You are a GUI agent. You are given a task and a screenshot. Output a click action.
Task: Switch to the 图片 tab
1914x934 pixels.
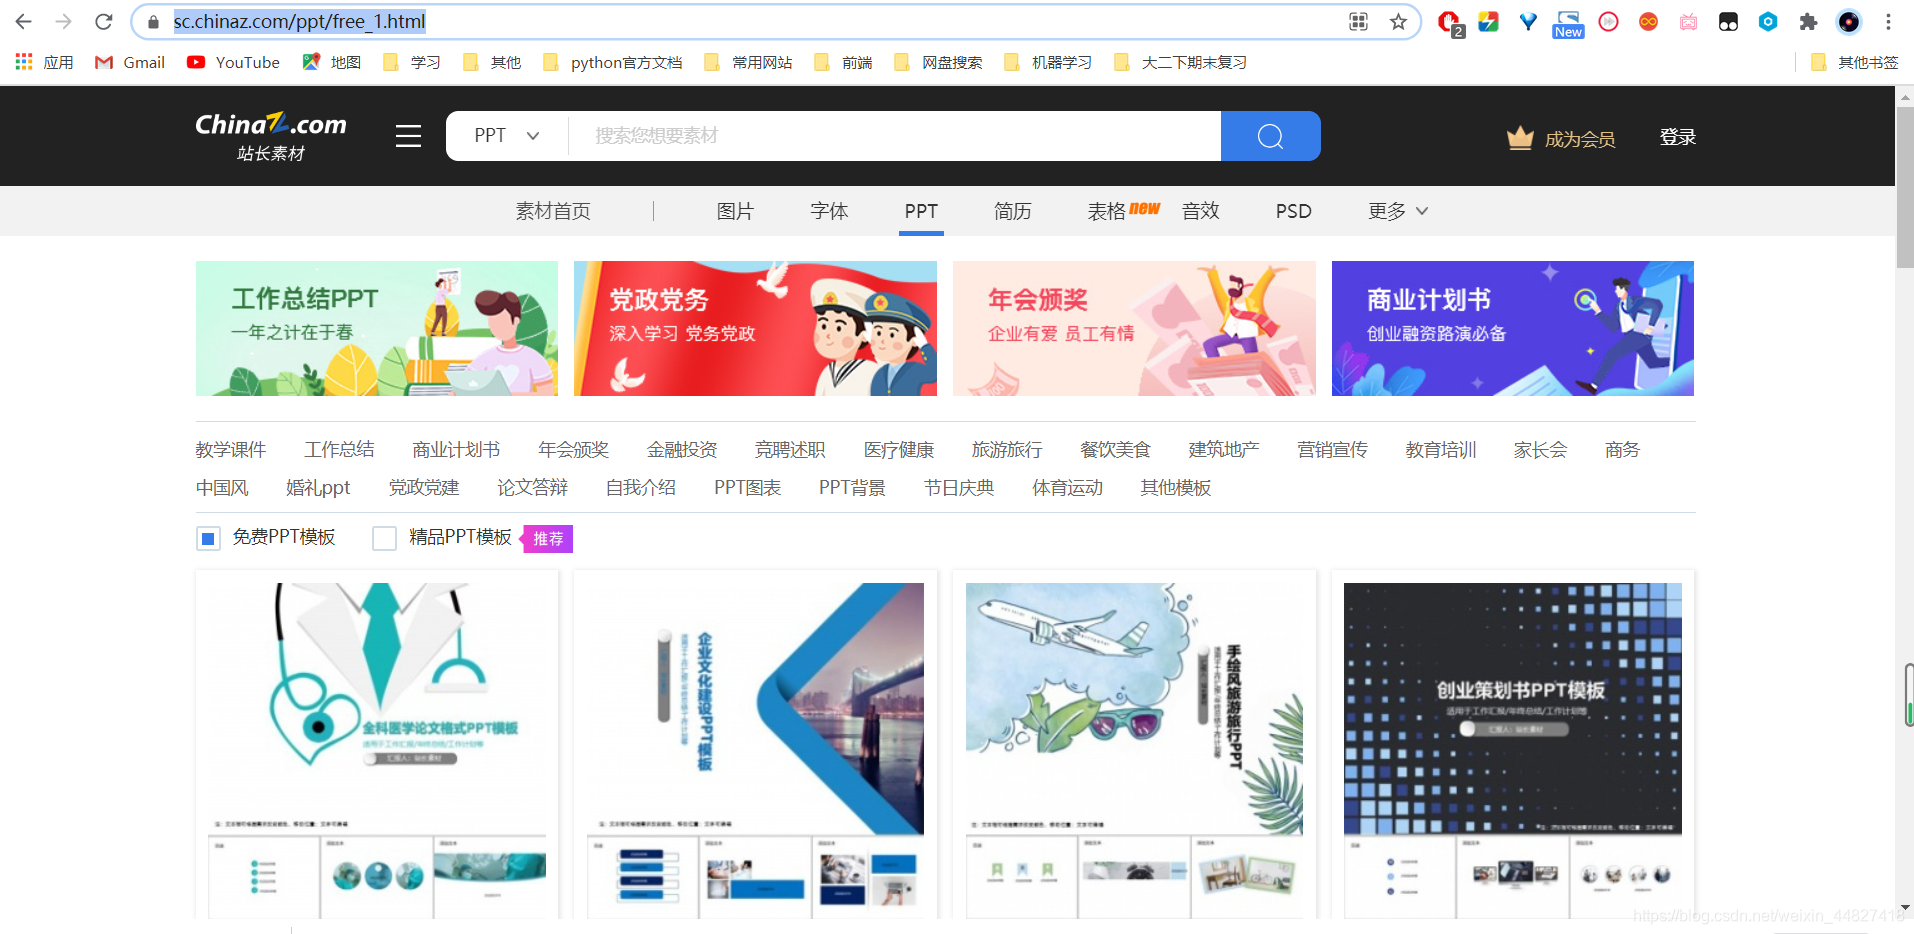735,211
